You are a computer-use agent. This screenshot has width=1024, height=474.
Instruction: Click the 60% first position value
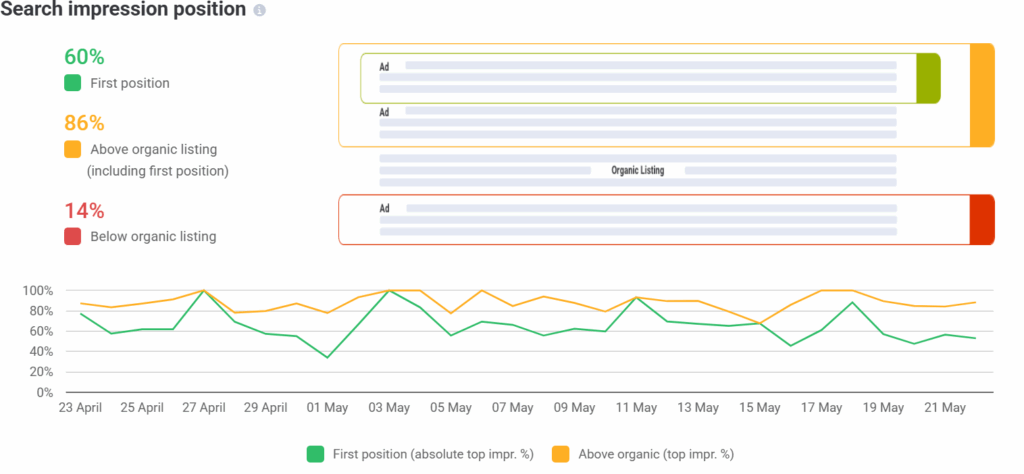click(84, 57)
